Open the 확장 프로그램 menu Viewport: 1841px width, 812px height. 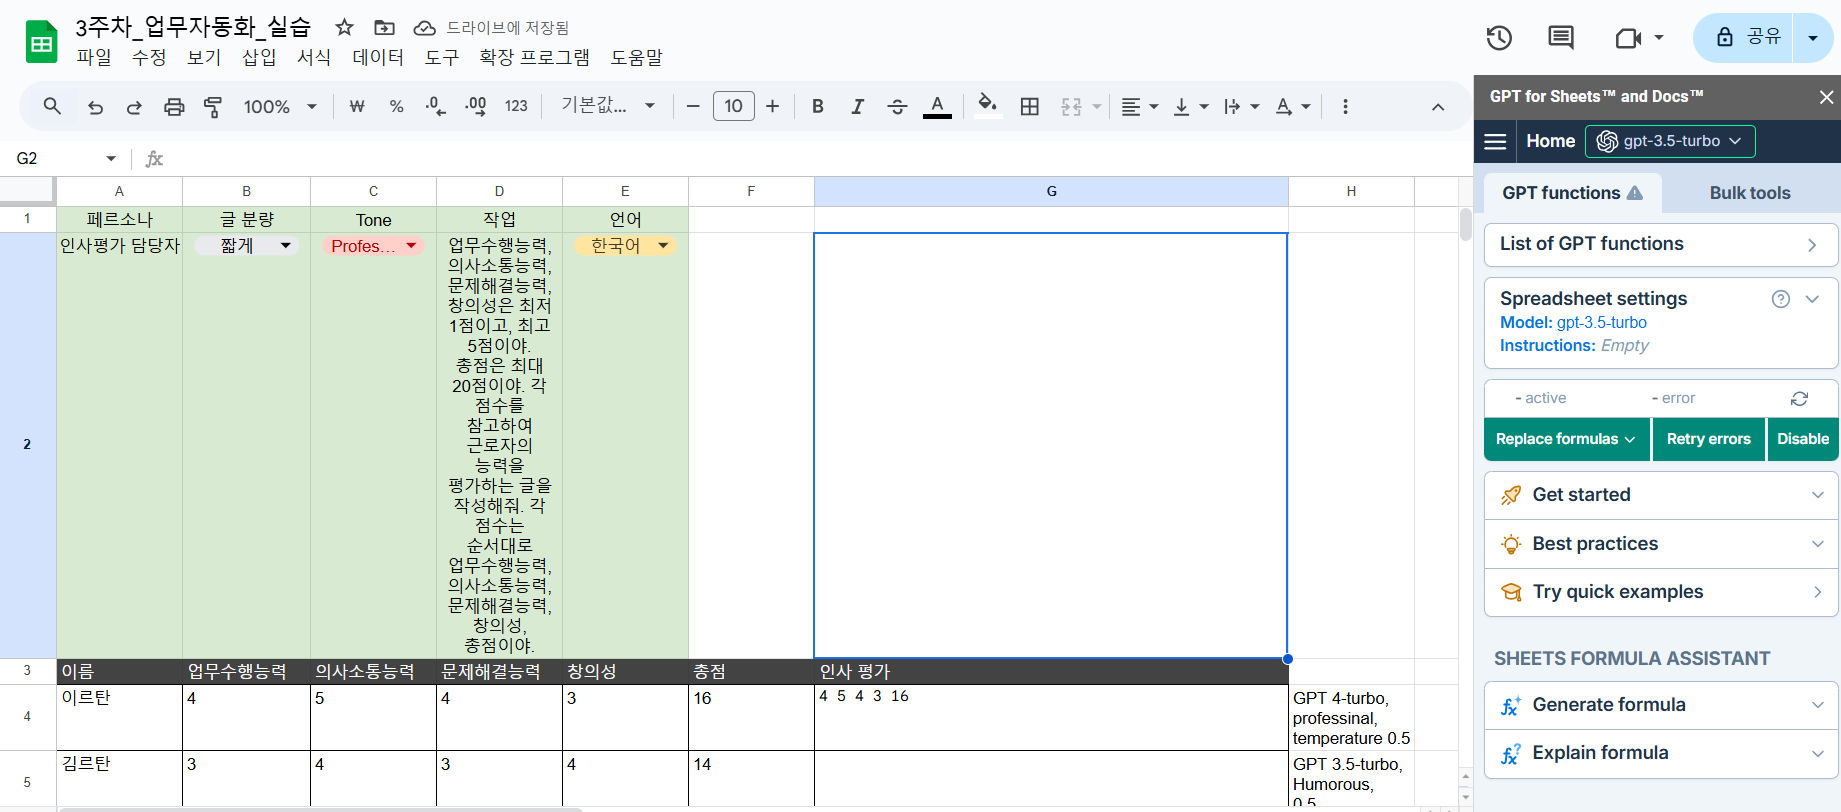point(534,57)
